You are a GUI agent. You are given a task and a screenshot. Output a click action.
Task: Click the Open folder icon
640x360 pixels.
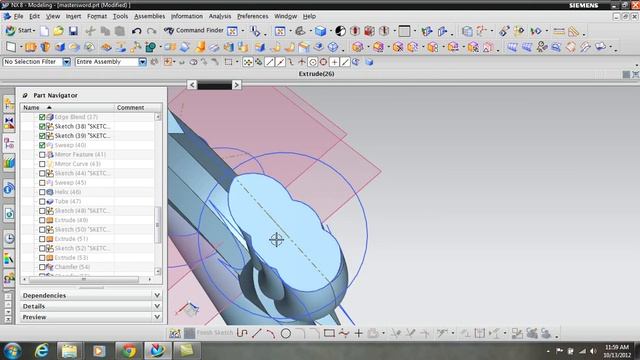(59, 31)
